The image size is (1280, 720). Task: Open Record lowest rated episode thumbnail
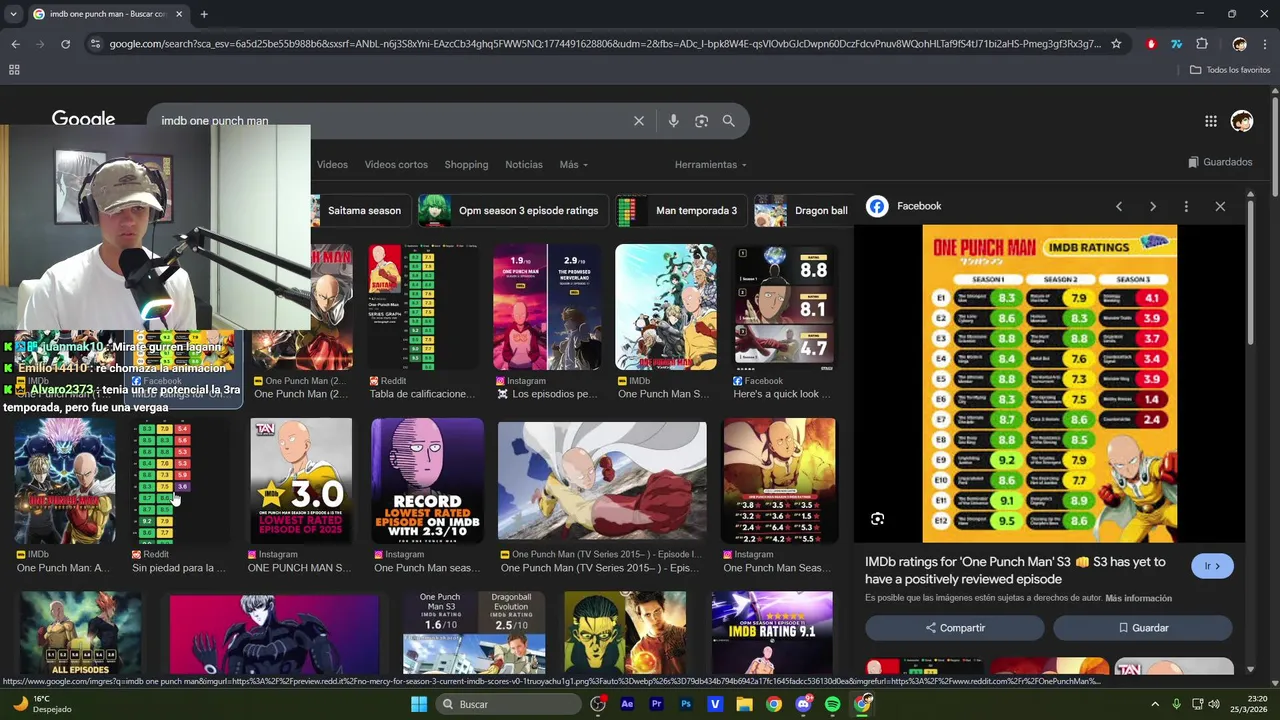pos(427,481)
